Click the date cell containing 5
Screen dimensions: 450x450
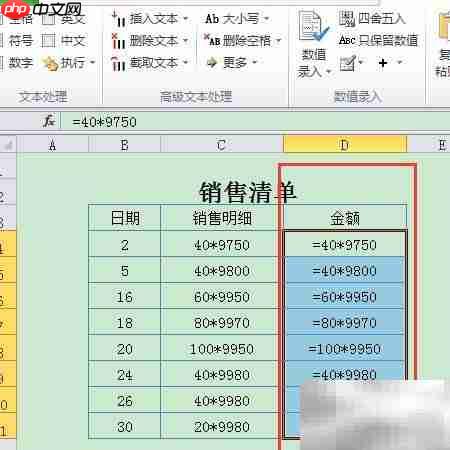tap(125, 271)
